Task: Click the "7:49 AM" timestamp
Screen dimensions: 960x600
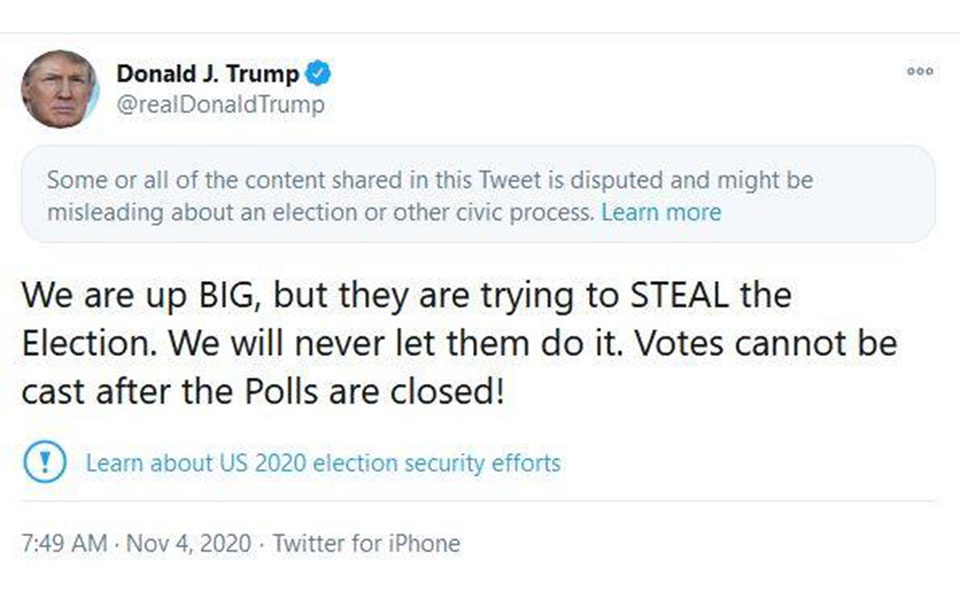Action: [64, 544]
